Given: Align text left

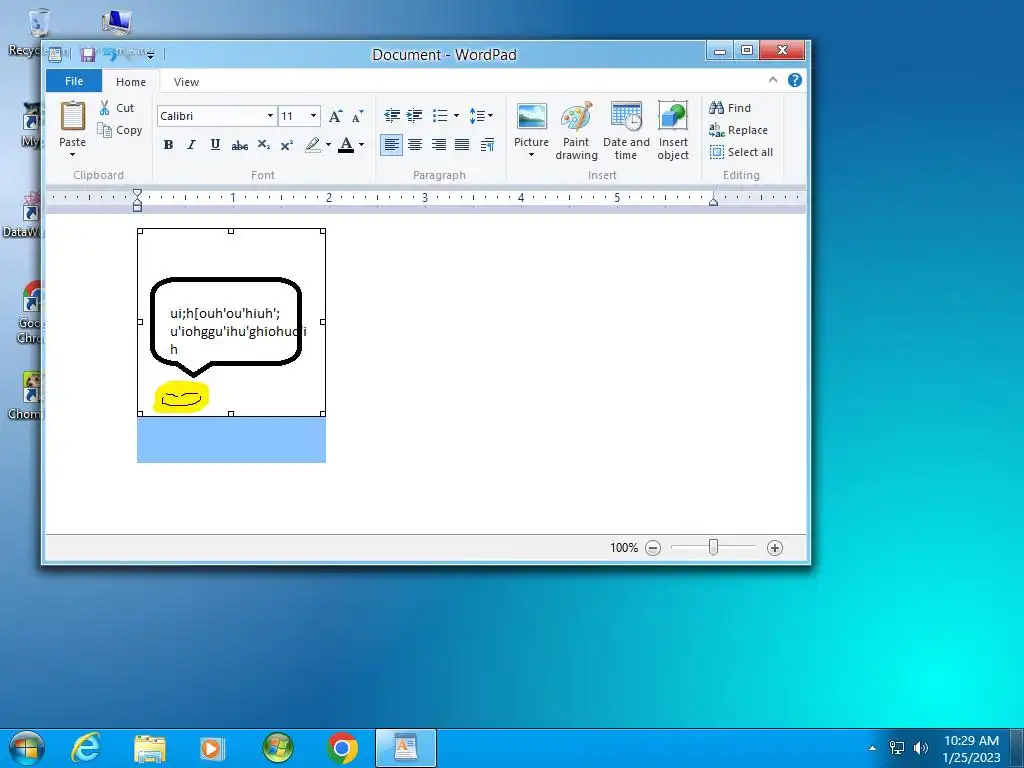Looking at the screenshot, I should 391,145.
